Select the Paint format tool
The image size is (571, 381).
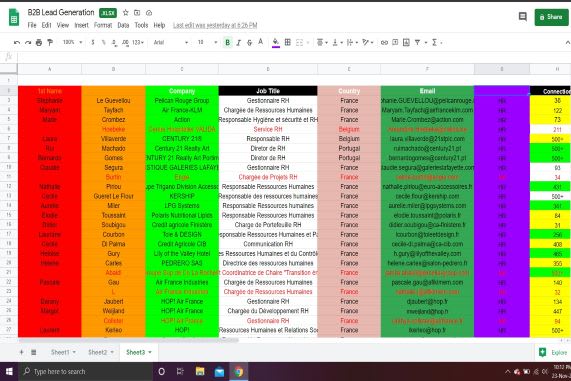click(x=50, y=43)
